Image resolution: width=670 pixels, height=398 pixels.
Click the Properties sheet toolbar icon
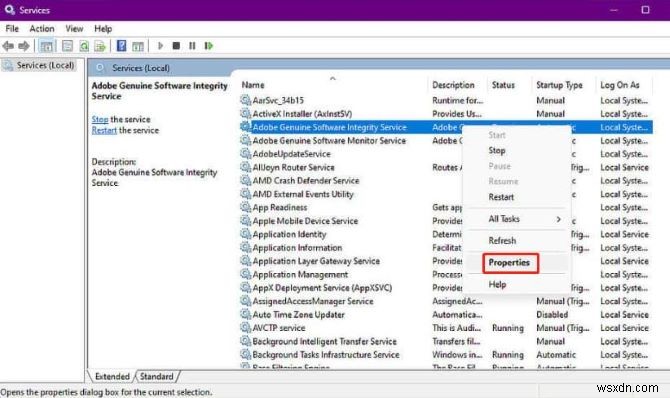68,46
